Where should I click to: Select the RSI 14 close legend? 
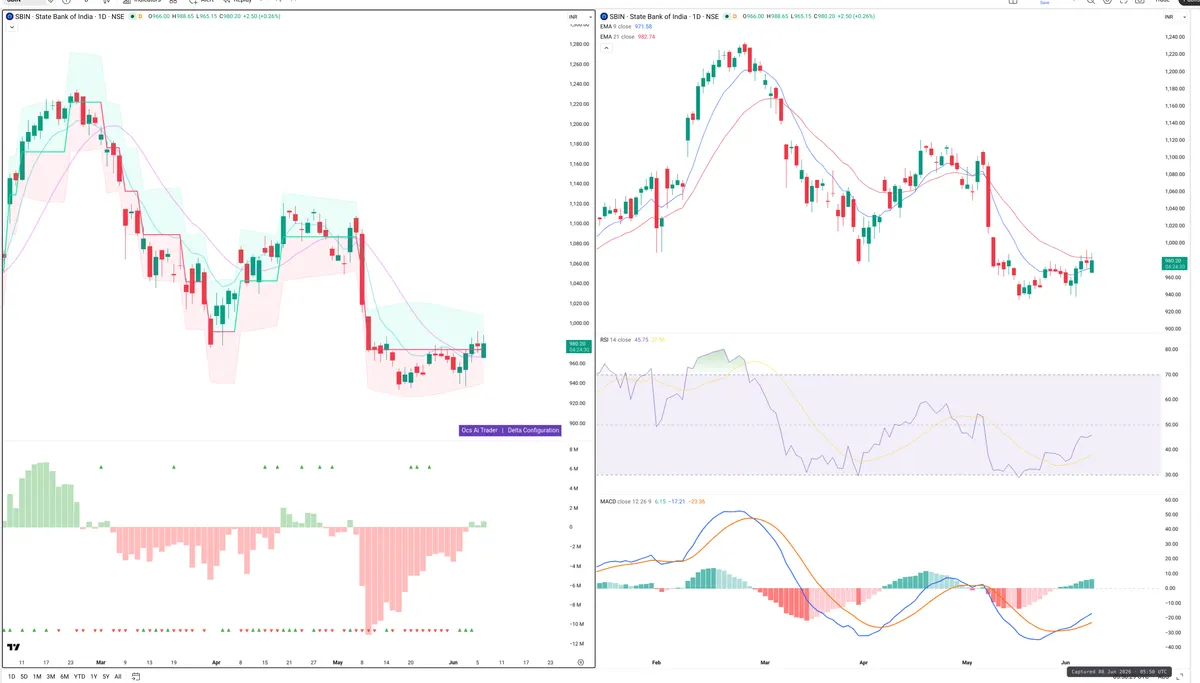click(x=616, y=340)
